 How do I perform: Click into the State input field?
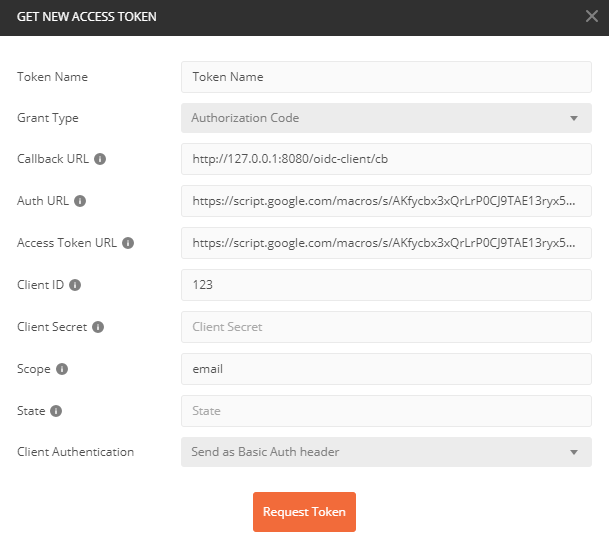pos(386,411)
